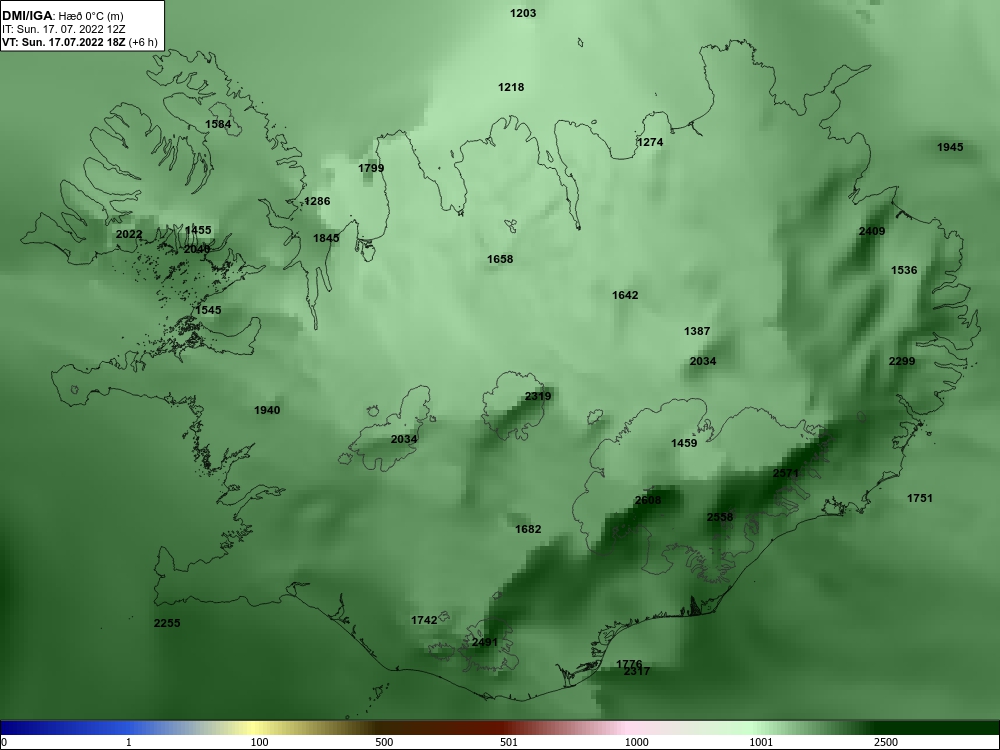Click the legend label 0
The width and height of the screenshot is (1000, 750).
click(3, 742)
